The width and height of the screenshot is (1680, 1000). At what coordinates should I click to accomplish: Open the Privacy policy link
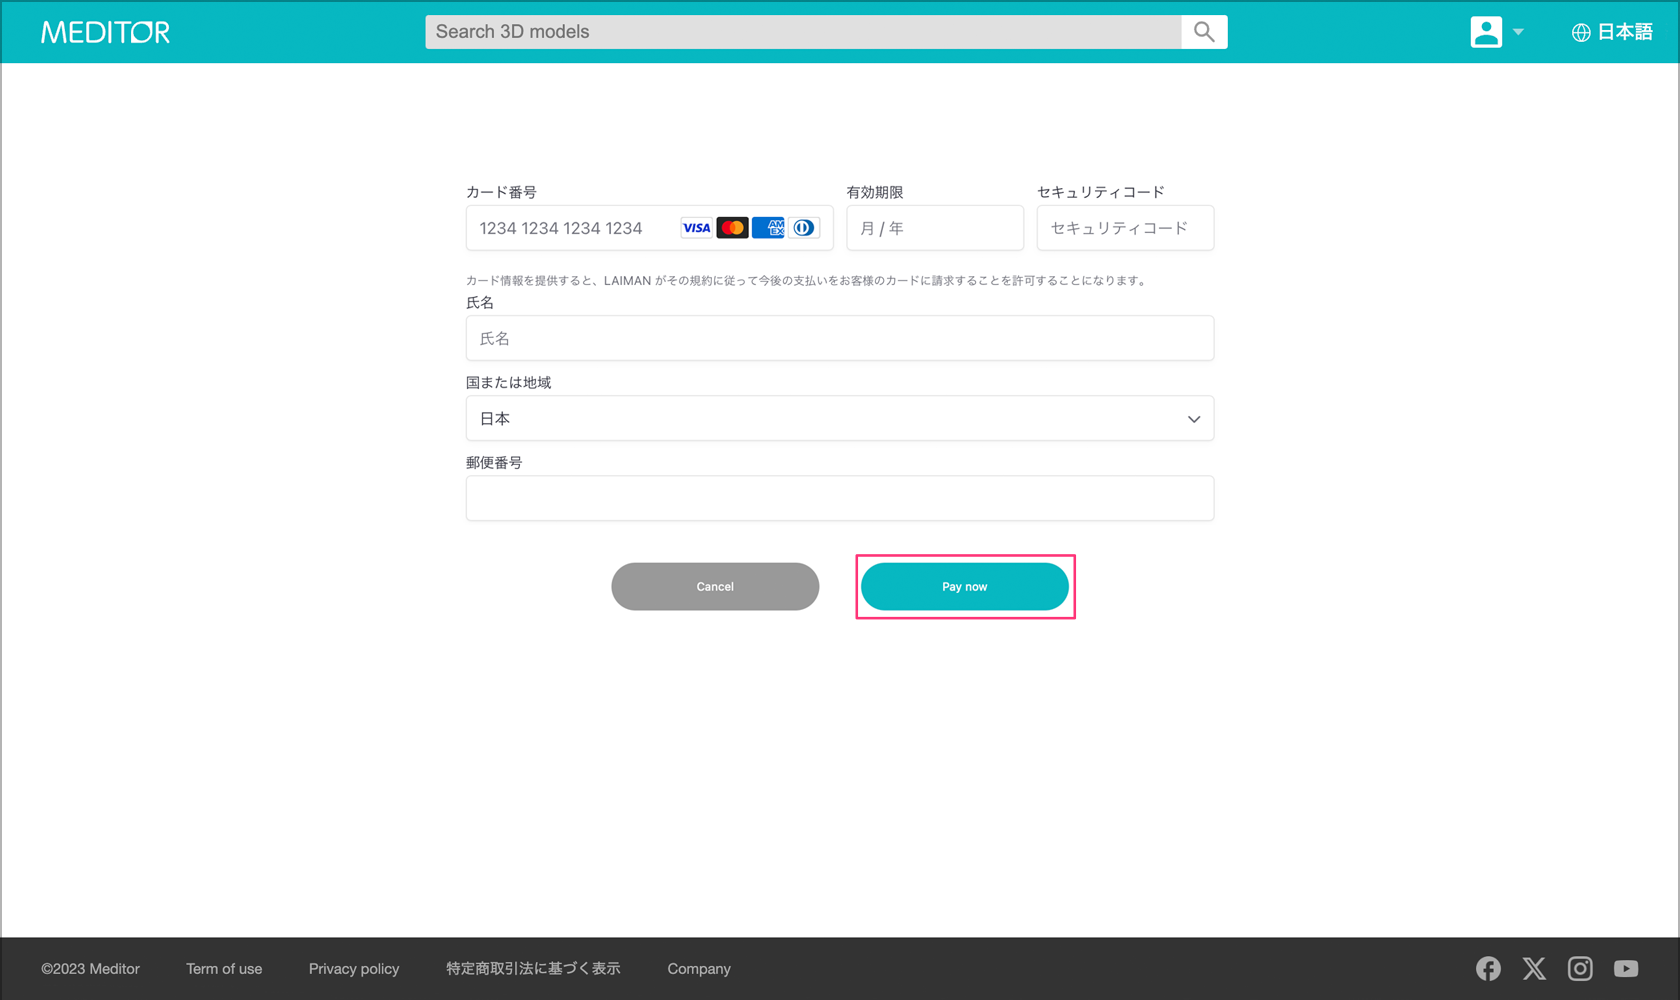[353, 969]
